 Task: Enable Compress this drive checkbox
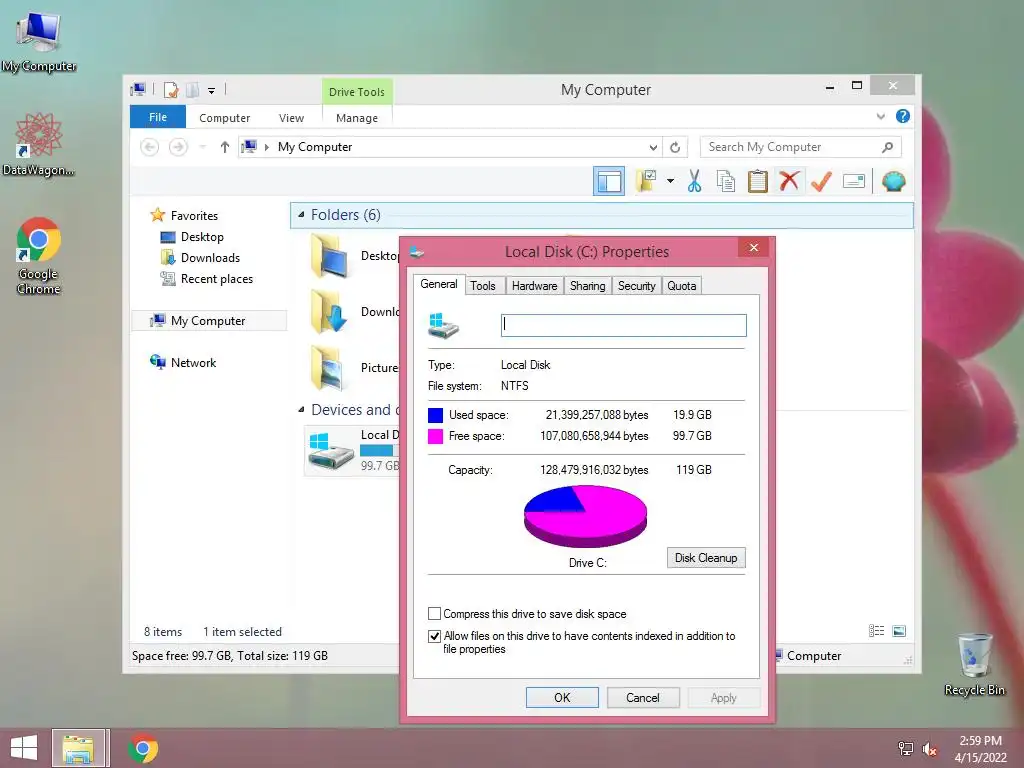pyautogui.click(x=434, y=614)
